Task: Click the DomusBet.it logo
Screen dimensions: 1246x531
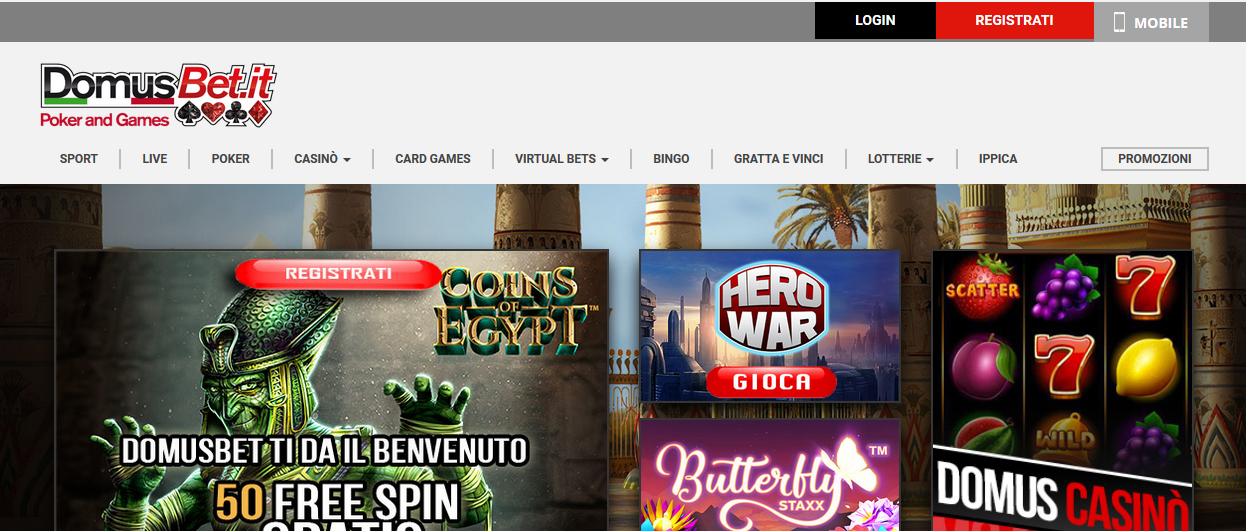Action: pyautogui.click(x=157, y=96)
